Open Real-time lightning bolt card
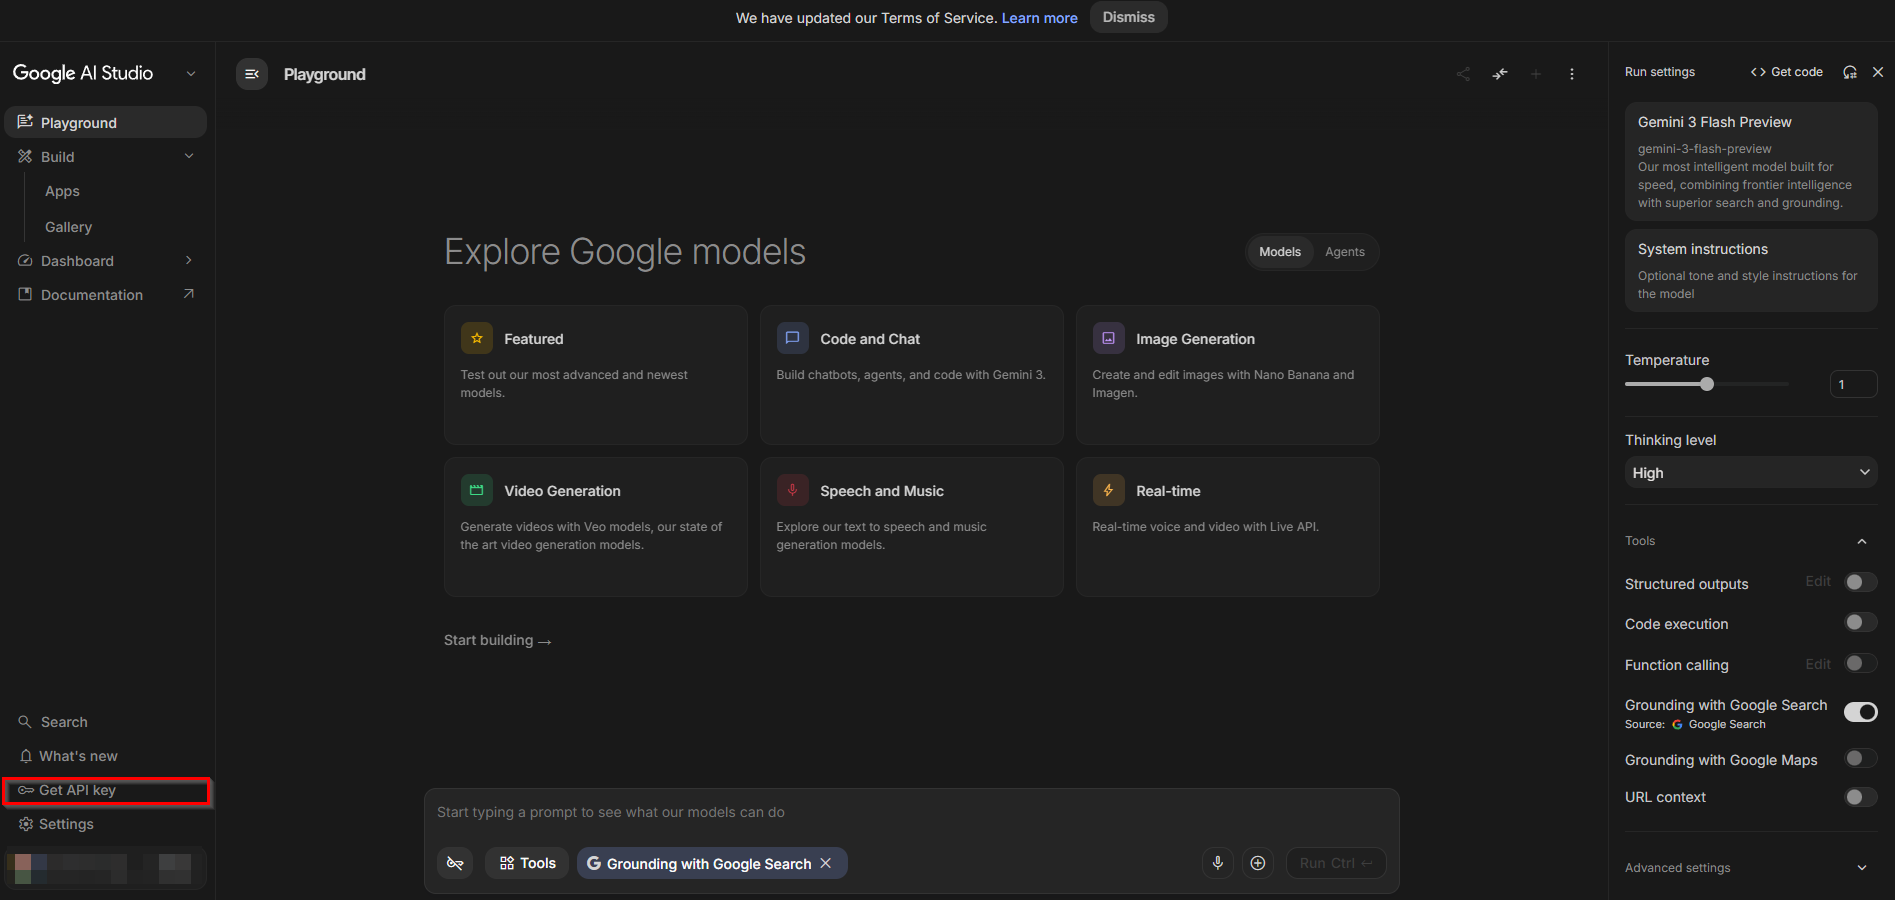The height and width of the screenshot is (900, 1895). tap(1108, 490)
